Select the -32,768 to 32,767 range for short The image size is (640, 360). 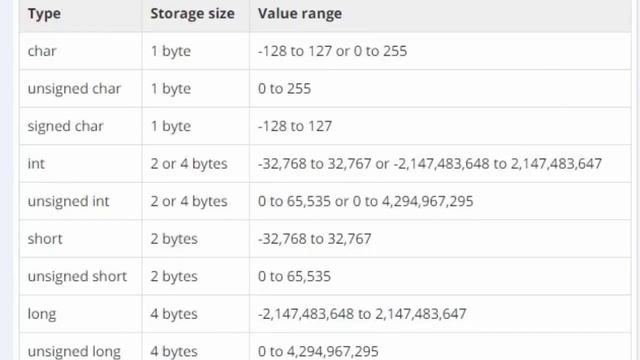314,239
